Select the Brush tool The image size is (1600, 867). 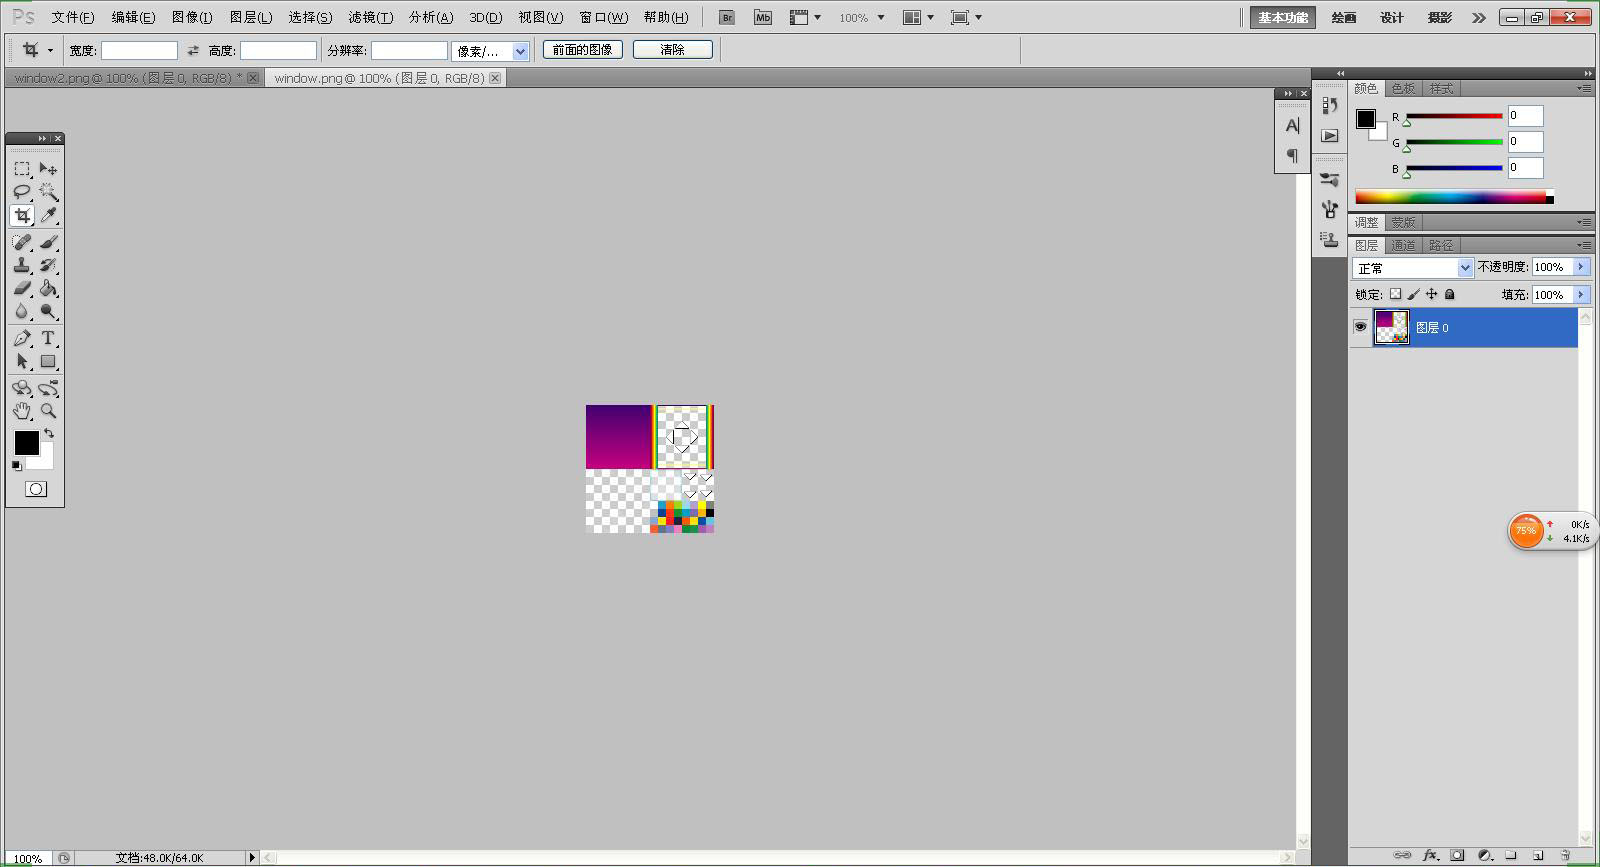tap(48, 243)
